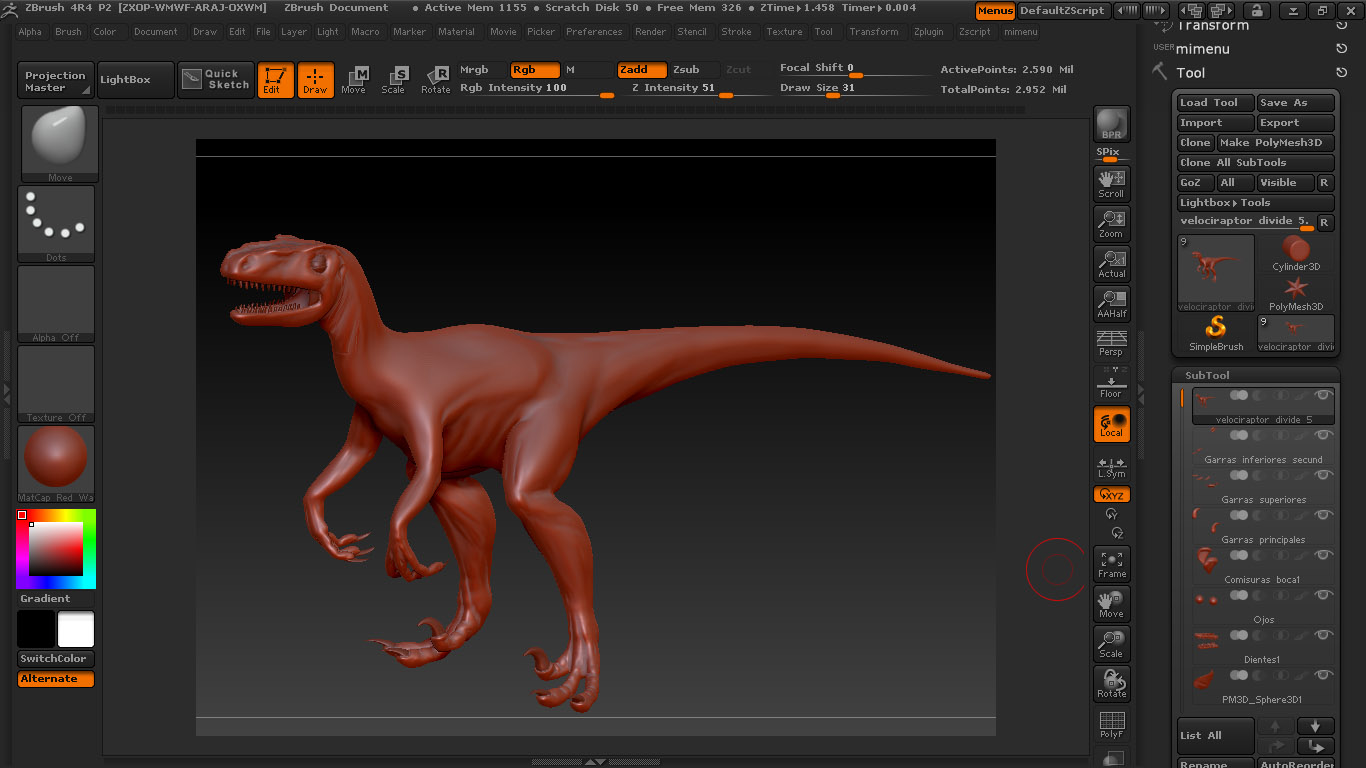The height and width of the screenshot is (768, 1366).
Task: Render with the BPR button
Action: 1111,124
